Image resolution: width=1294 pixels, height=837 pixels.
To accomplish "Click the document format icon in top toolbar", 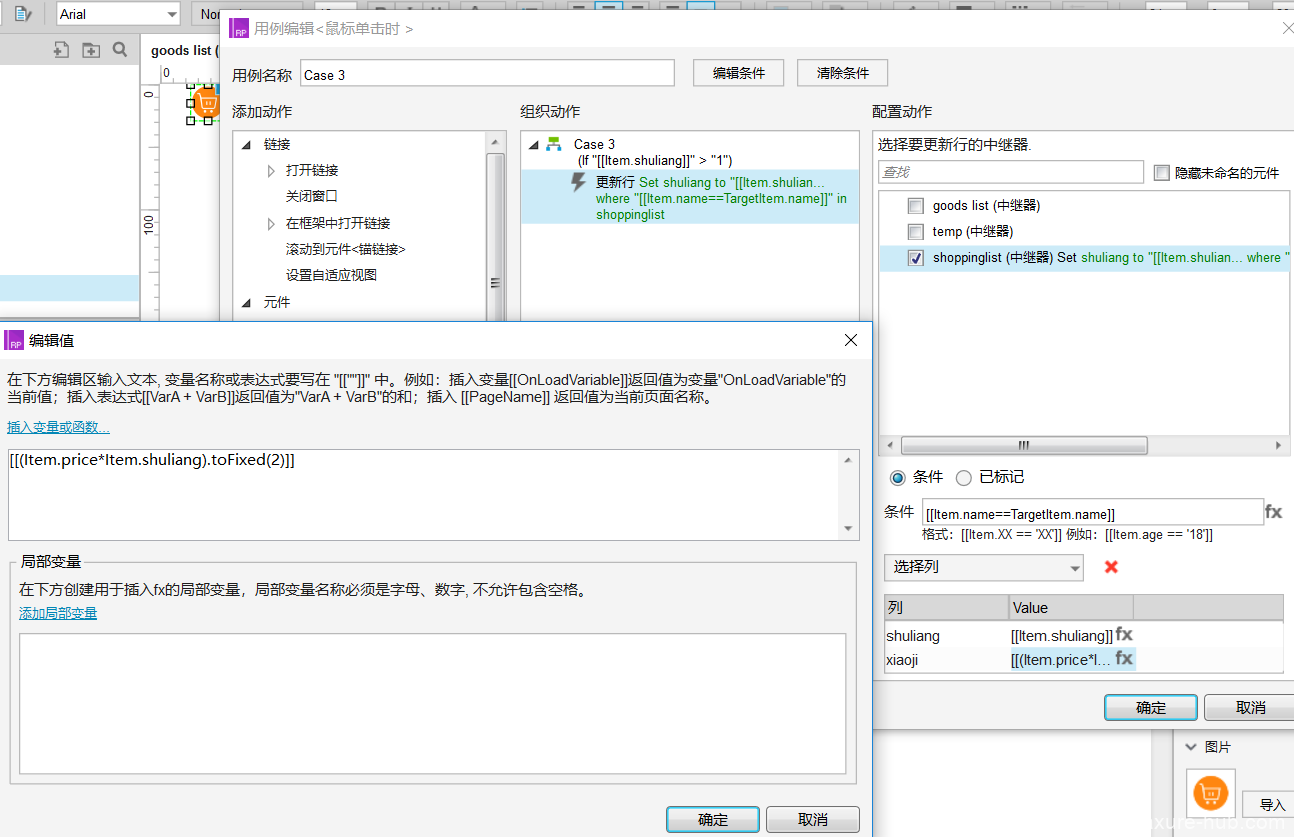I will [22, 14].
